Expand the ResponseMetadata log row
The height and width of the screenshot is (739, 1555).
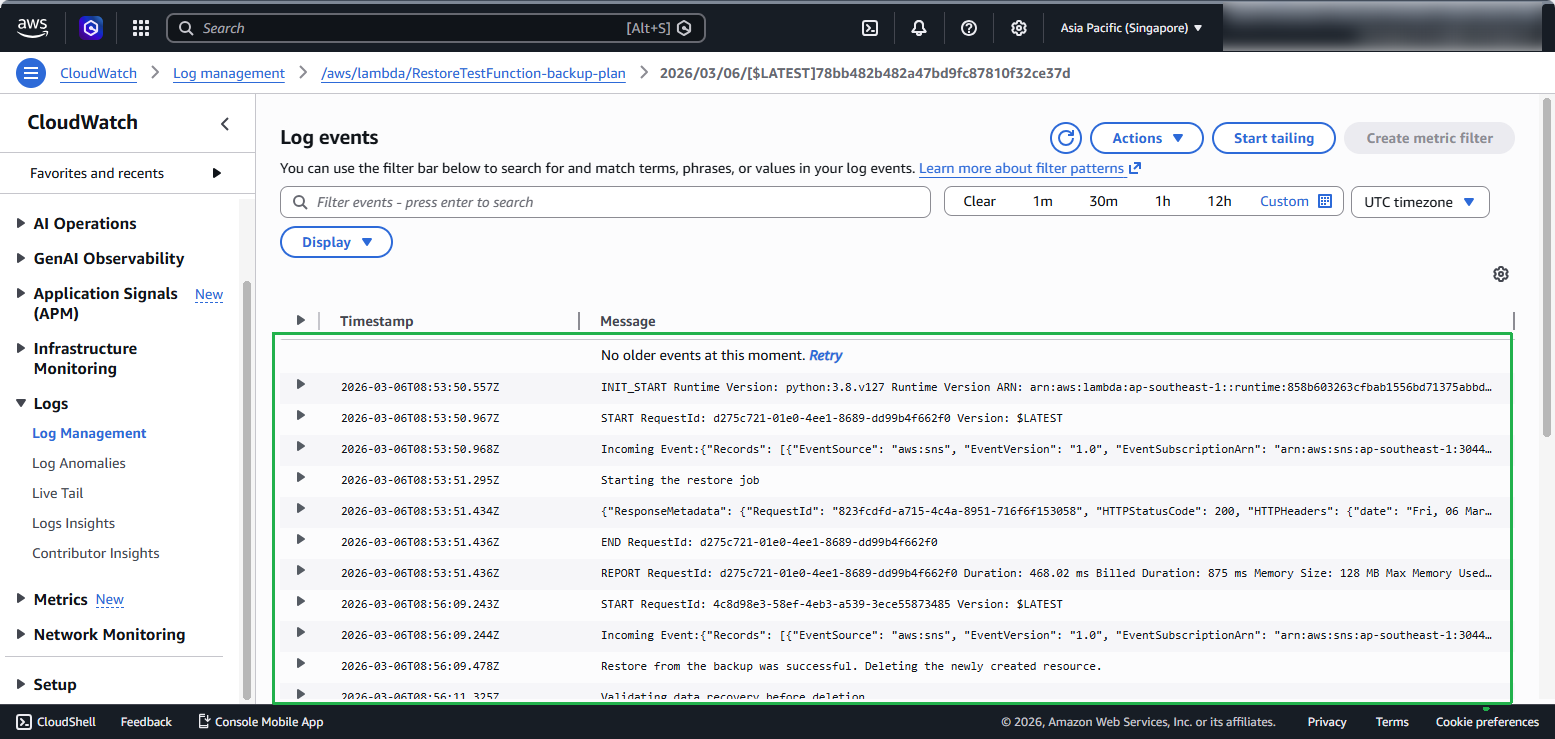(300, 508)
